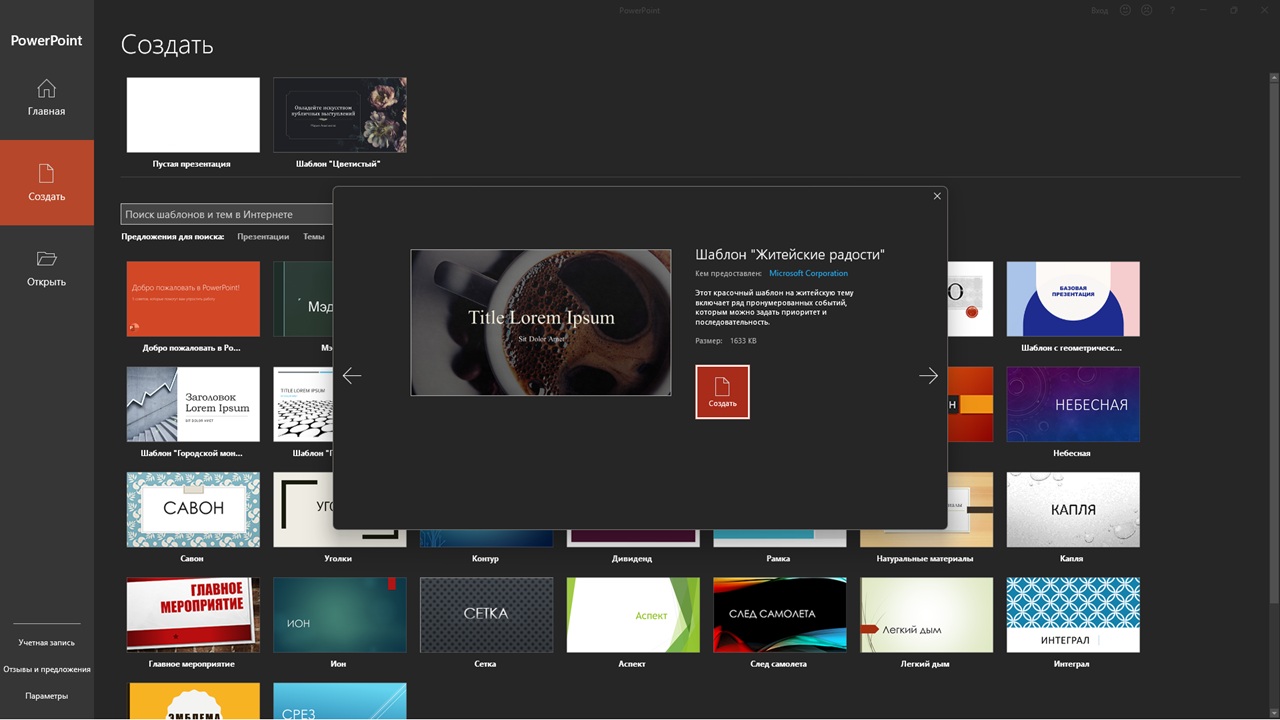Click Вход to sign in
Screen dimensions: 1280x720
[x=1099, y=10]
